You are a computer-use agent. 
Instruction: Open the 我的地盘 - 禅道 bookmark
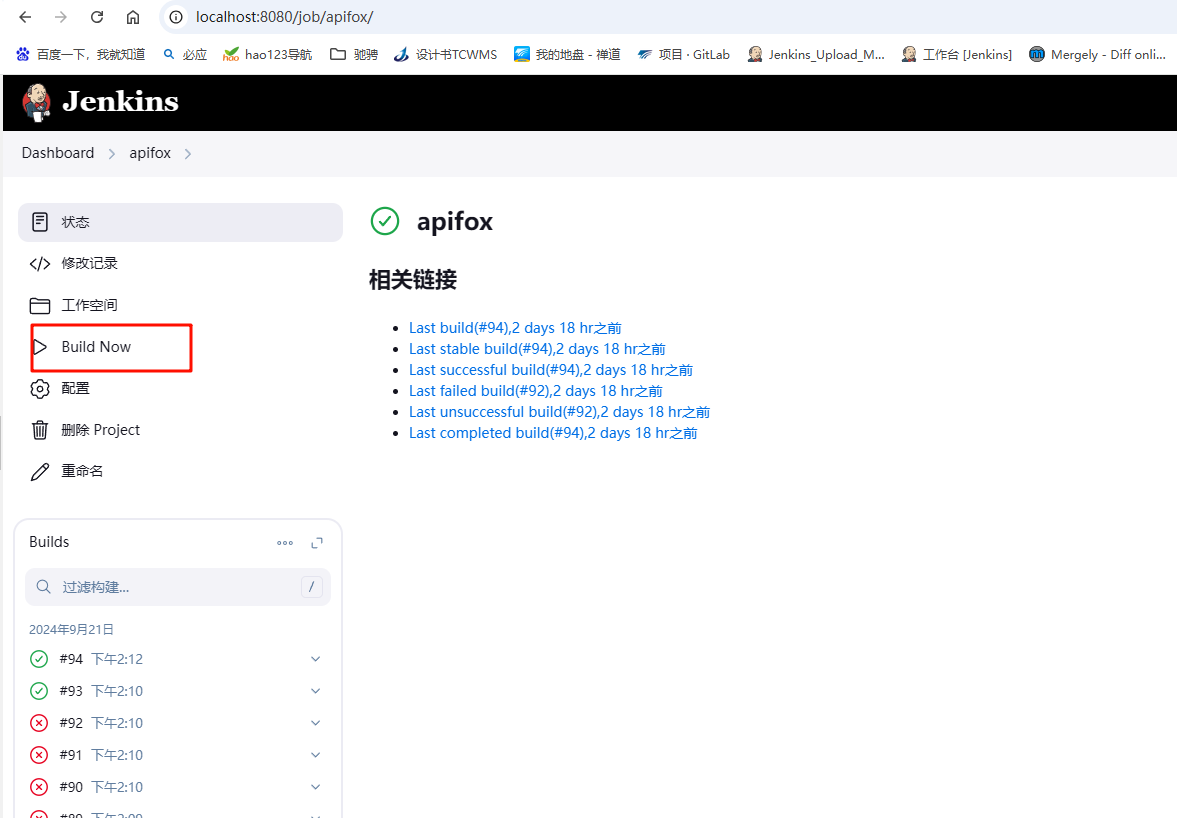[x=567, y=54]
